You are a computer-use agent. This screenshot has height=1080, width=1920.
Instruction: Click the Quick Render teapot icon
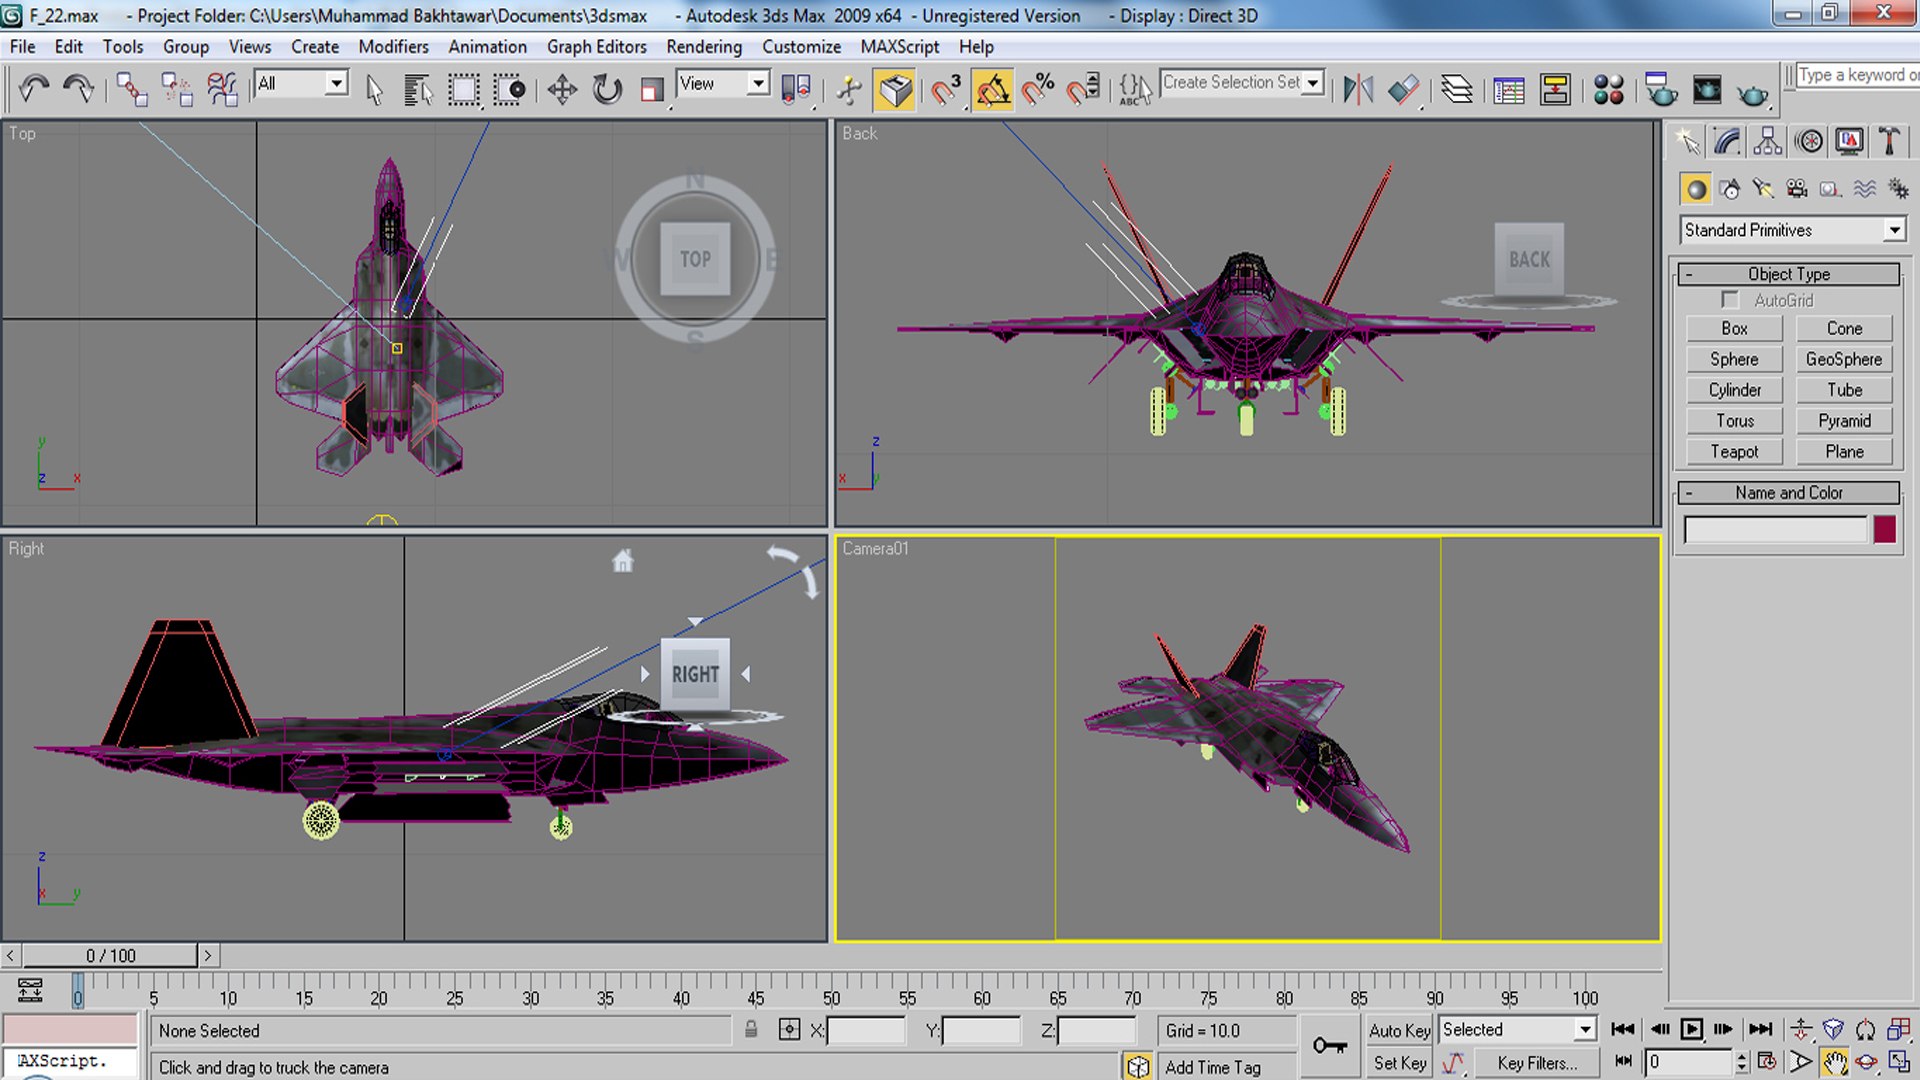click(x=1753, y=92)
